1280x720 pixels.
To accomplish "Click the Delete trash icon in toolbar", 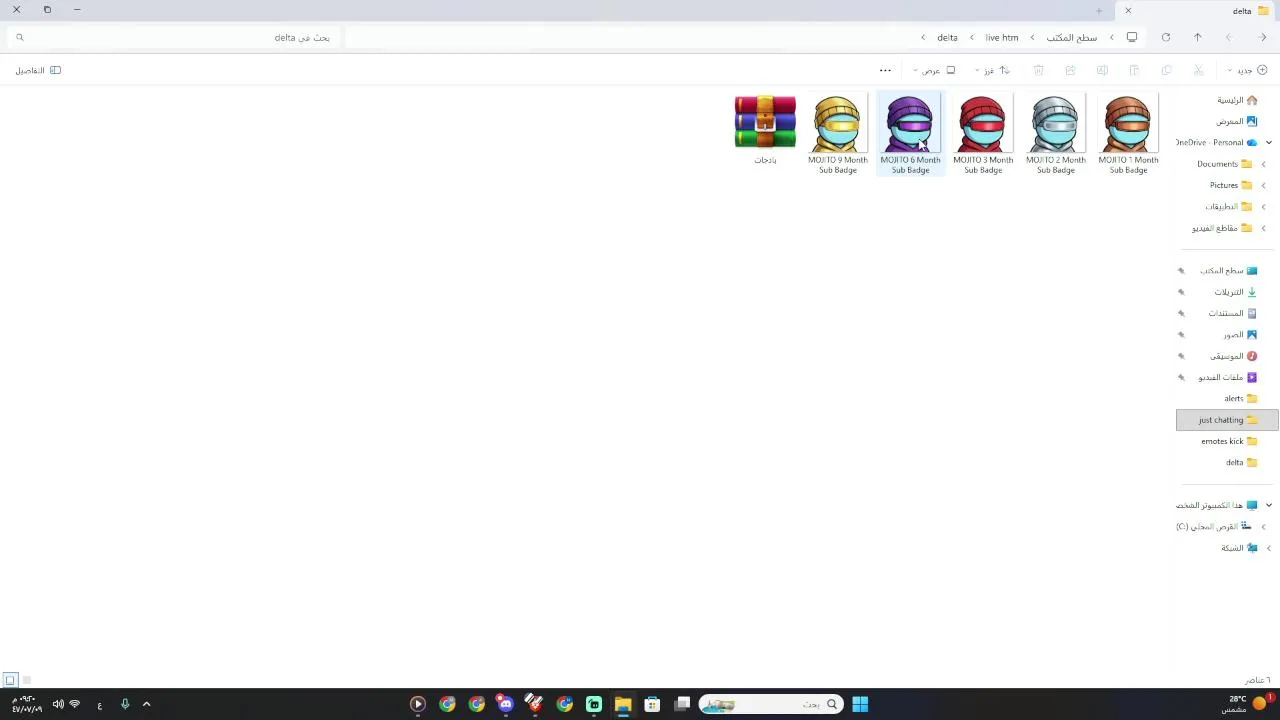I will 1038,70.
